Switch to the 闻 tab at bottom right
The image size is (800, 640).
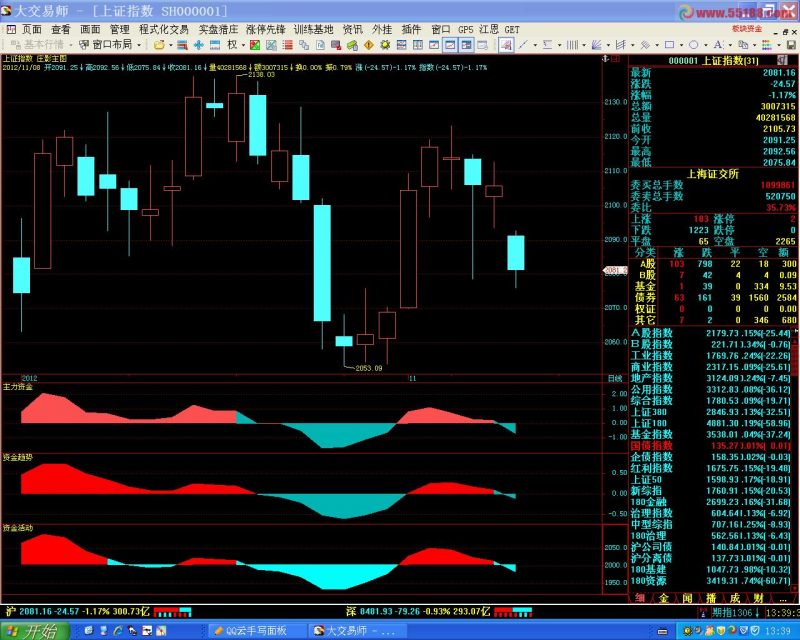[687, 598]
